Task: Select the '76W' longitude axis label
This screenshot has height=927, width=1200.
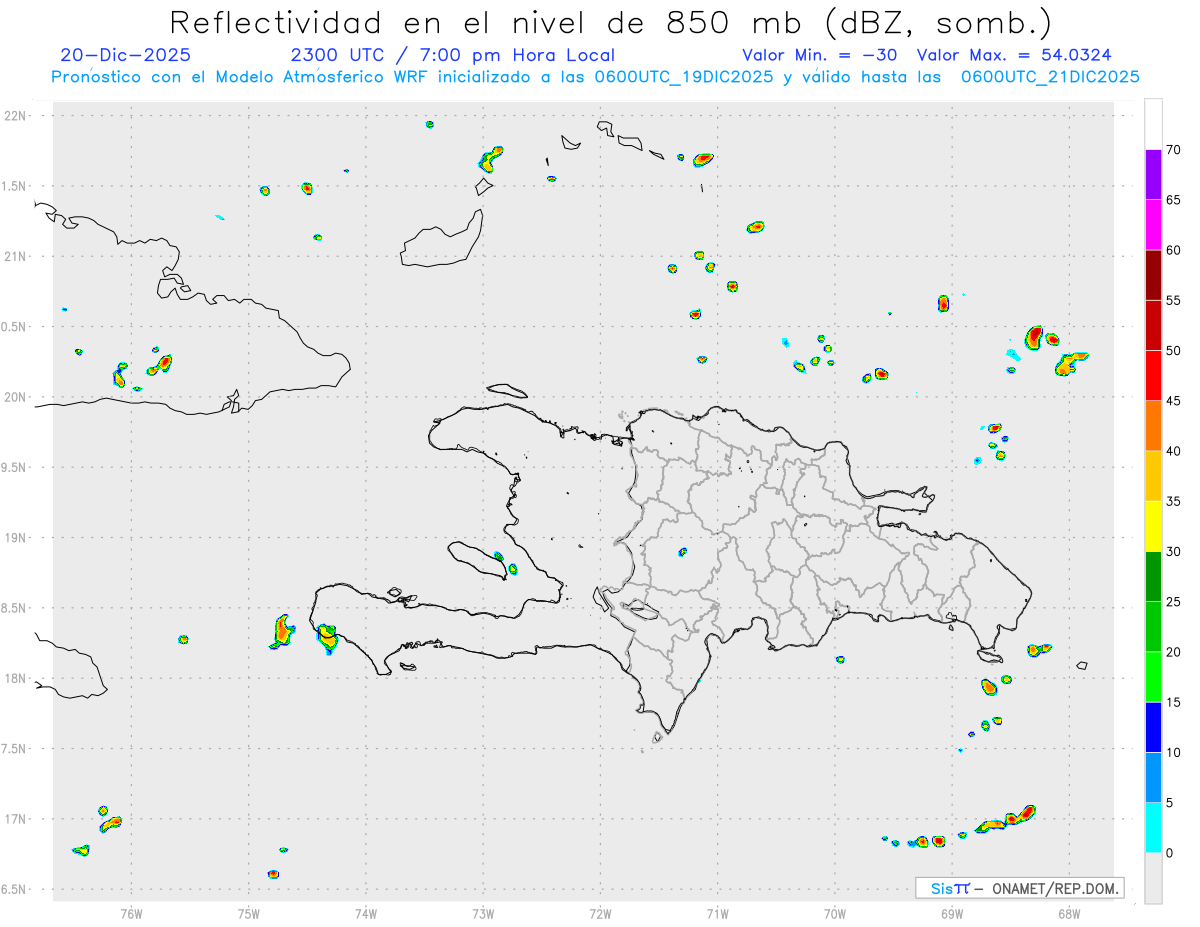Action: [x=131, y=914]
